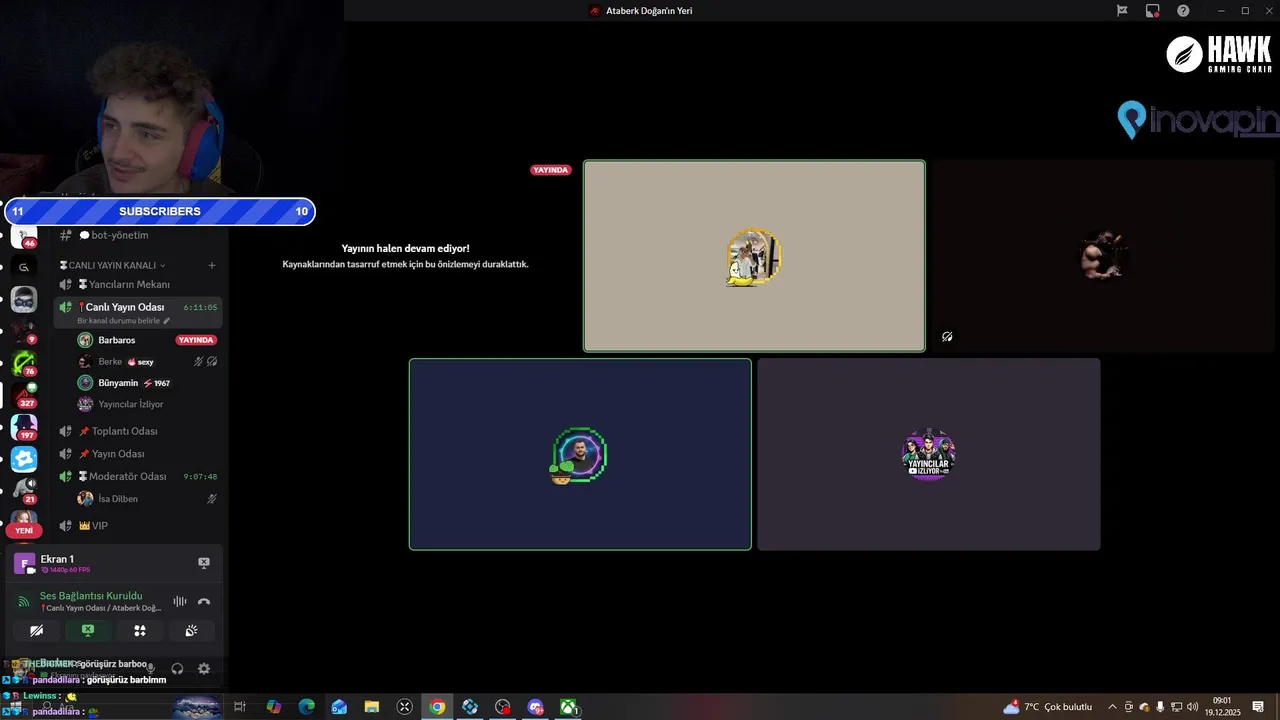This screenshot has height=720, width=1280.
Task: Click the plus icon beside CANLI YAYIN KANALI
Action: pyautogui.click(x=212, y=265)
